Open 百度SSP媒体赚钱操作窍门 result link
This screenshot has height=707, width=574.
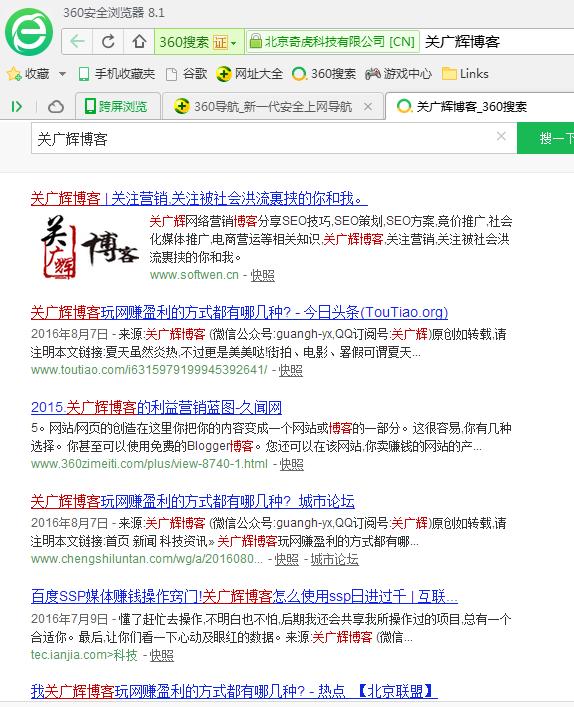pos(244,596)
